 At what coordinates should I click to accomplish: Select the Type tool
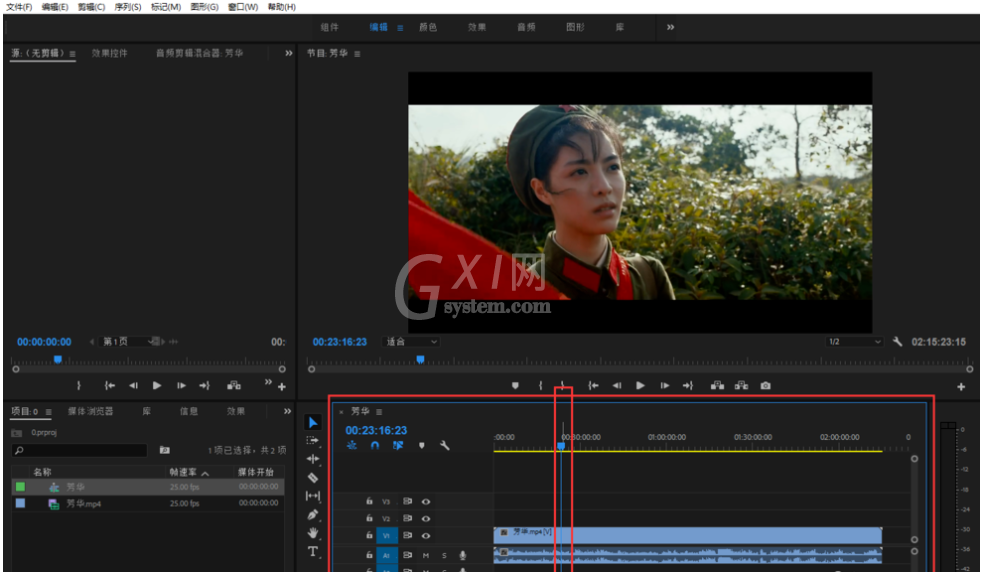313,551
